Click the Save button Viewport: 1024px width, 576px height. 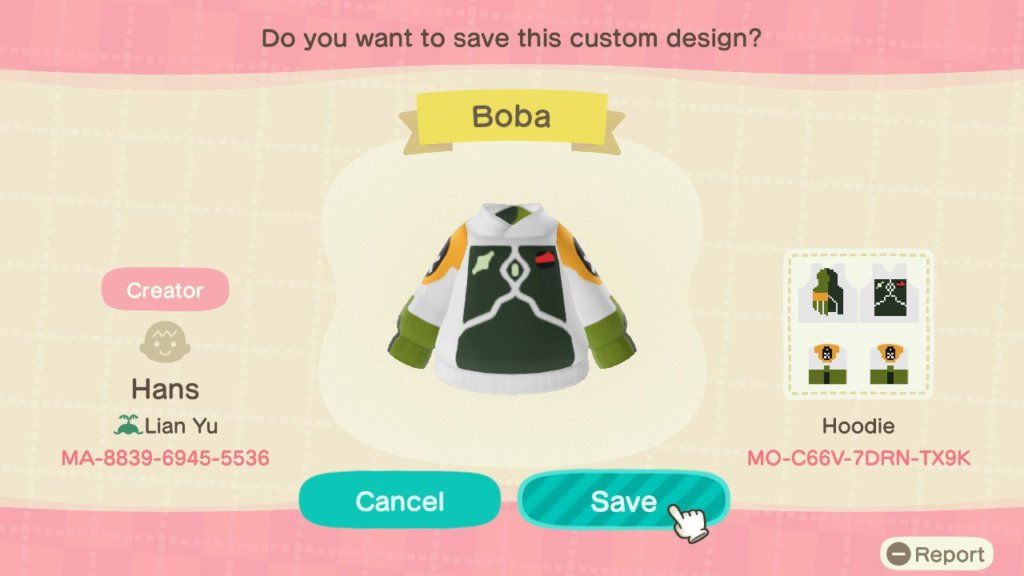coord(624,501)
